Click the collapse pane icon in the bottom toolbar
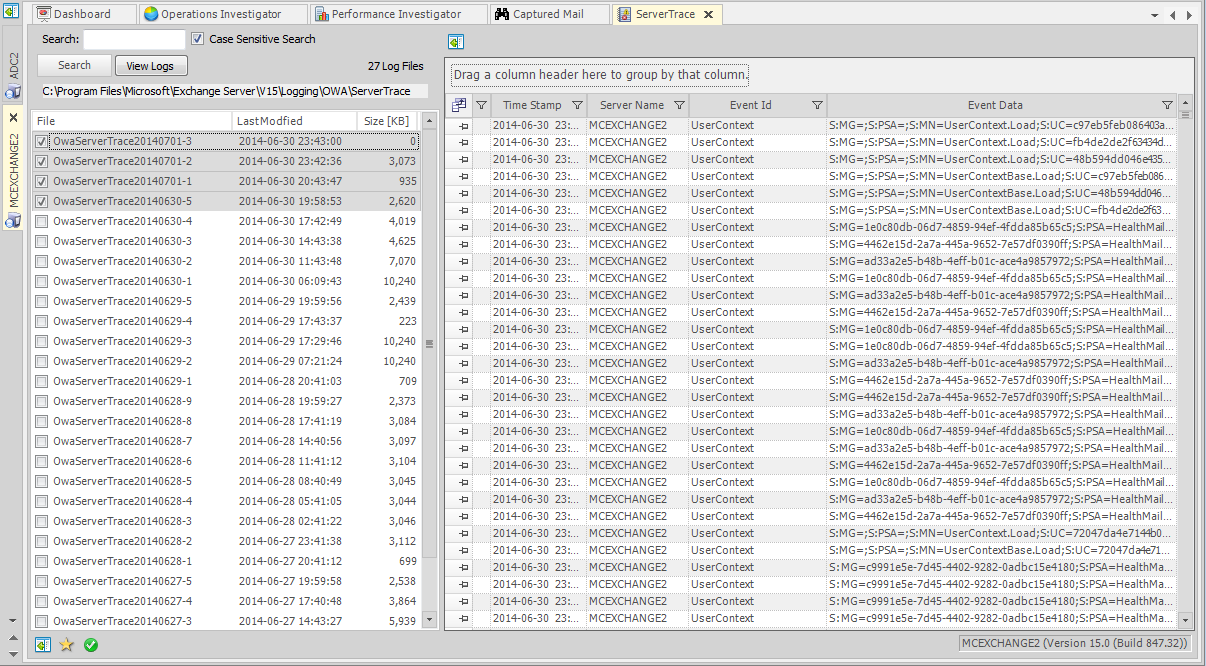1206x666 pixels. point(43,645)
